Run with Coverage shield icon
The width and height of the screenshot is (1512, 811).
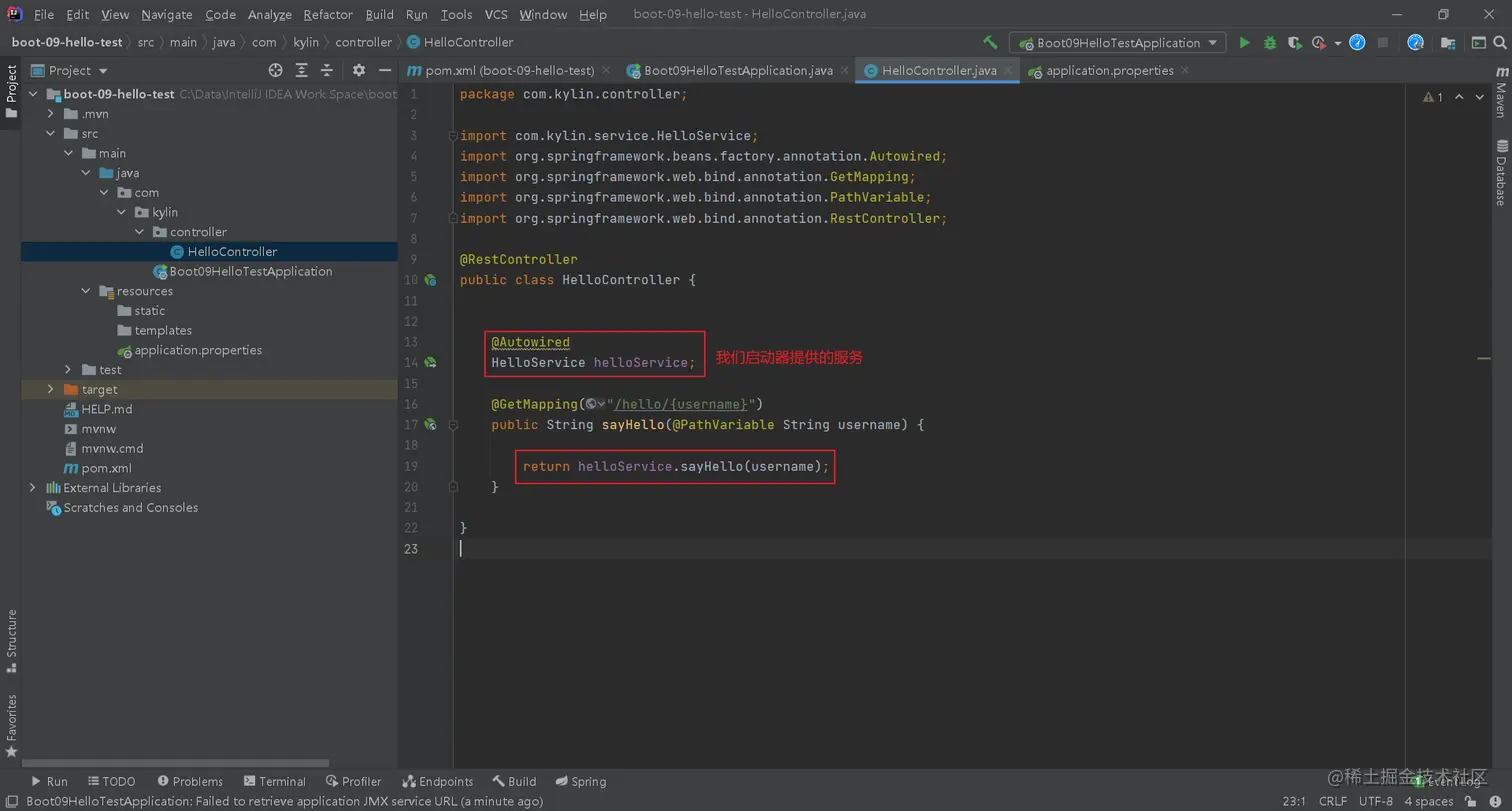[1295, 42]
